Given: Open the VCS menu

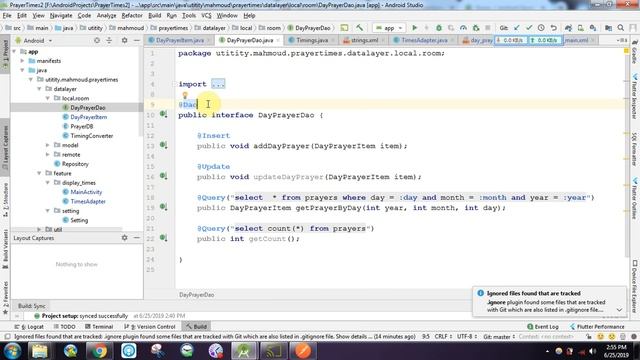Looking at the screenshot, I should pyautogui.click(x=206, y=16).
